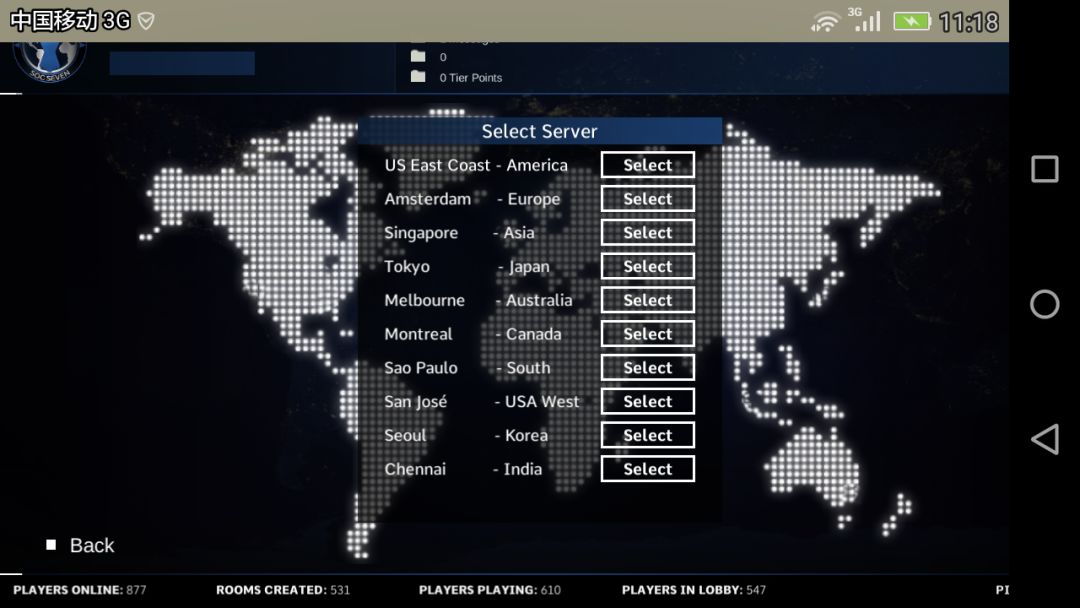The image size is (1080, 608).
Task: Click the folder icon beside the 0 value
Action: (x=418, y=56)
